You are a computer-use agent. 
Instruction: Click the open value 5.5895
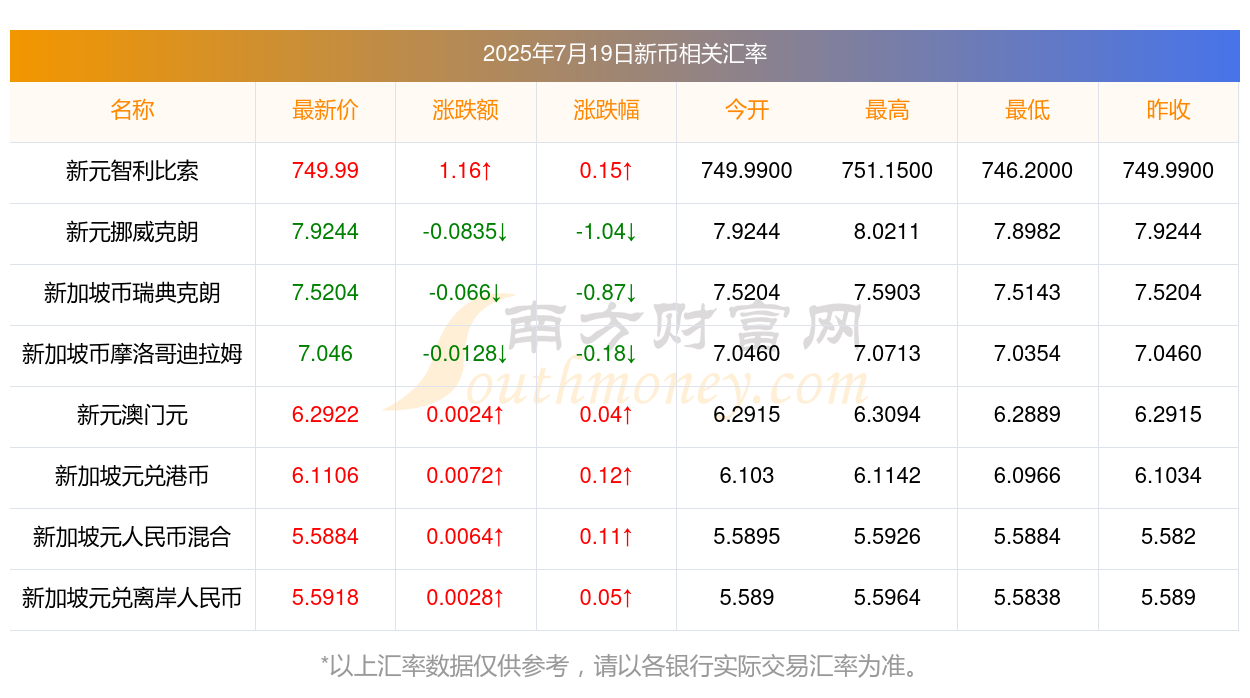[747, 537]
